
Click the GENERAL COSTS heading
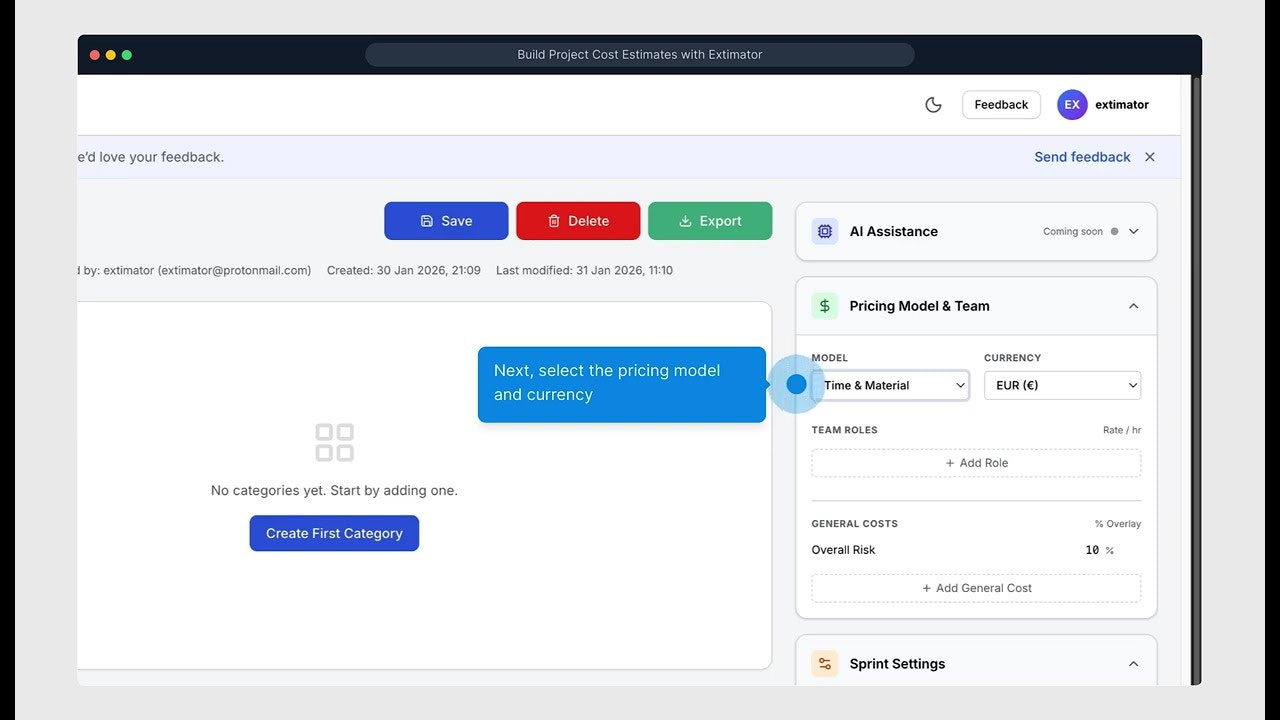(x=855, y=524)
